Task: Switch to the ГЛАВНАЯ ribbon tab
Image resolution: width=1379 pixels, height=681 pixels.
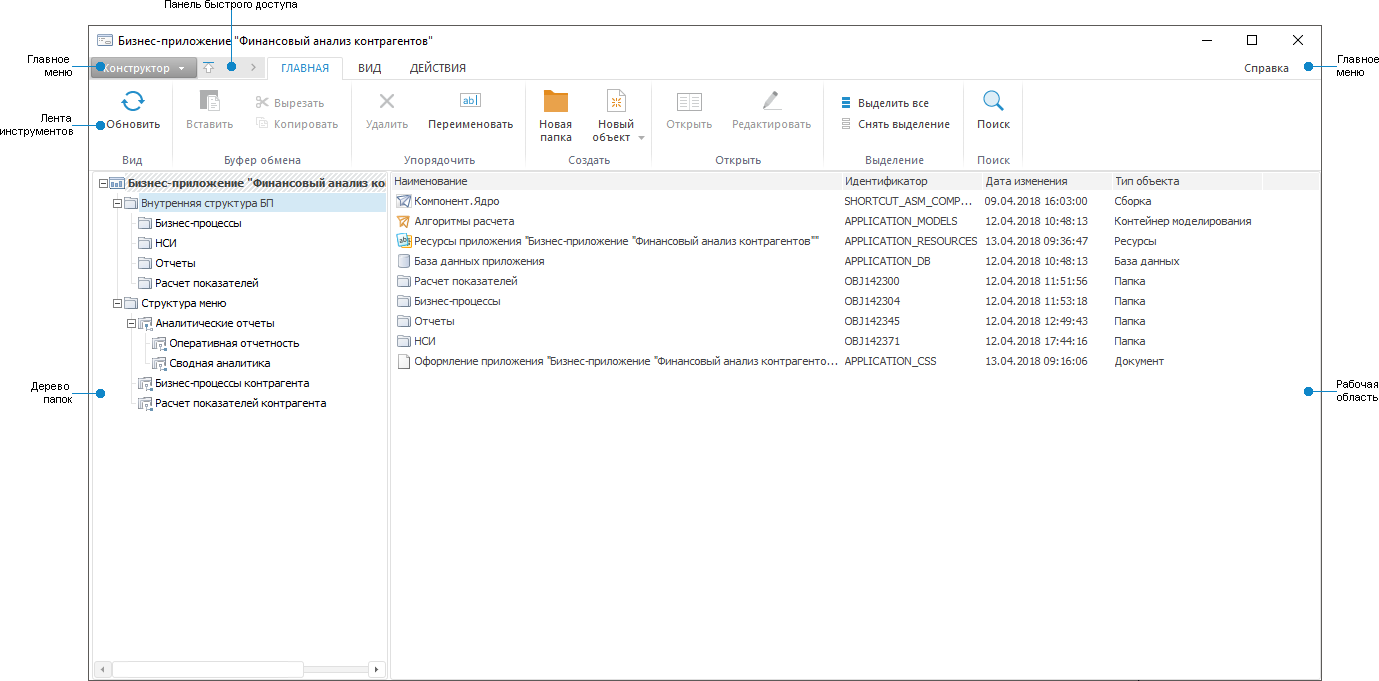Action: click(x=305, y=68)
